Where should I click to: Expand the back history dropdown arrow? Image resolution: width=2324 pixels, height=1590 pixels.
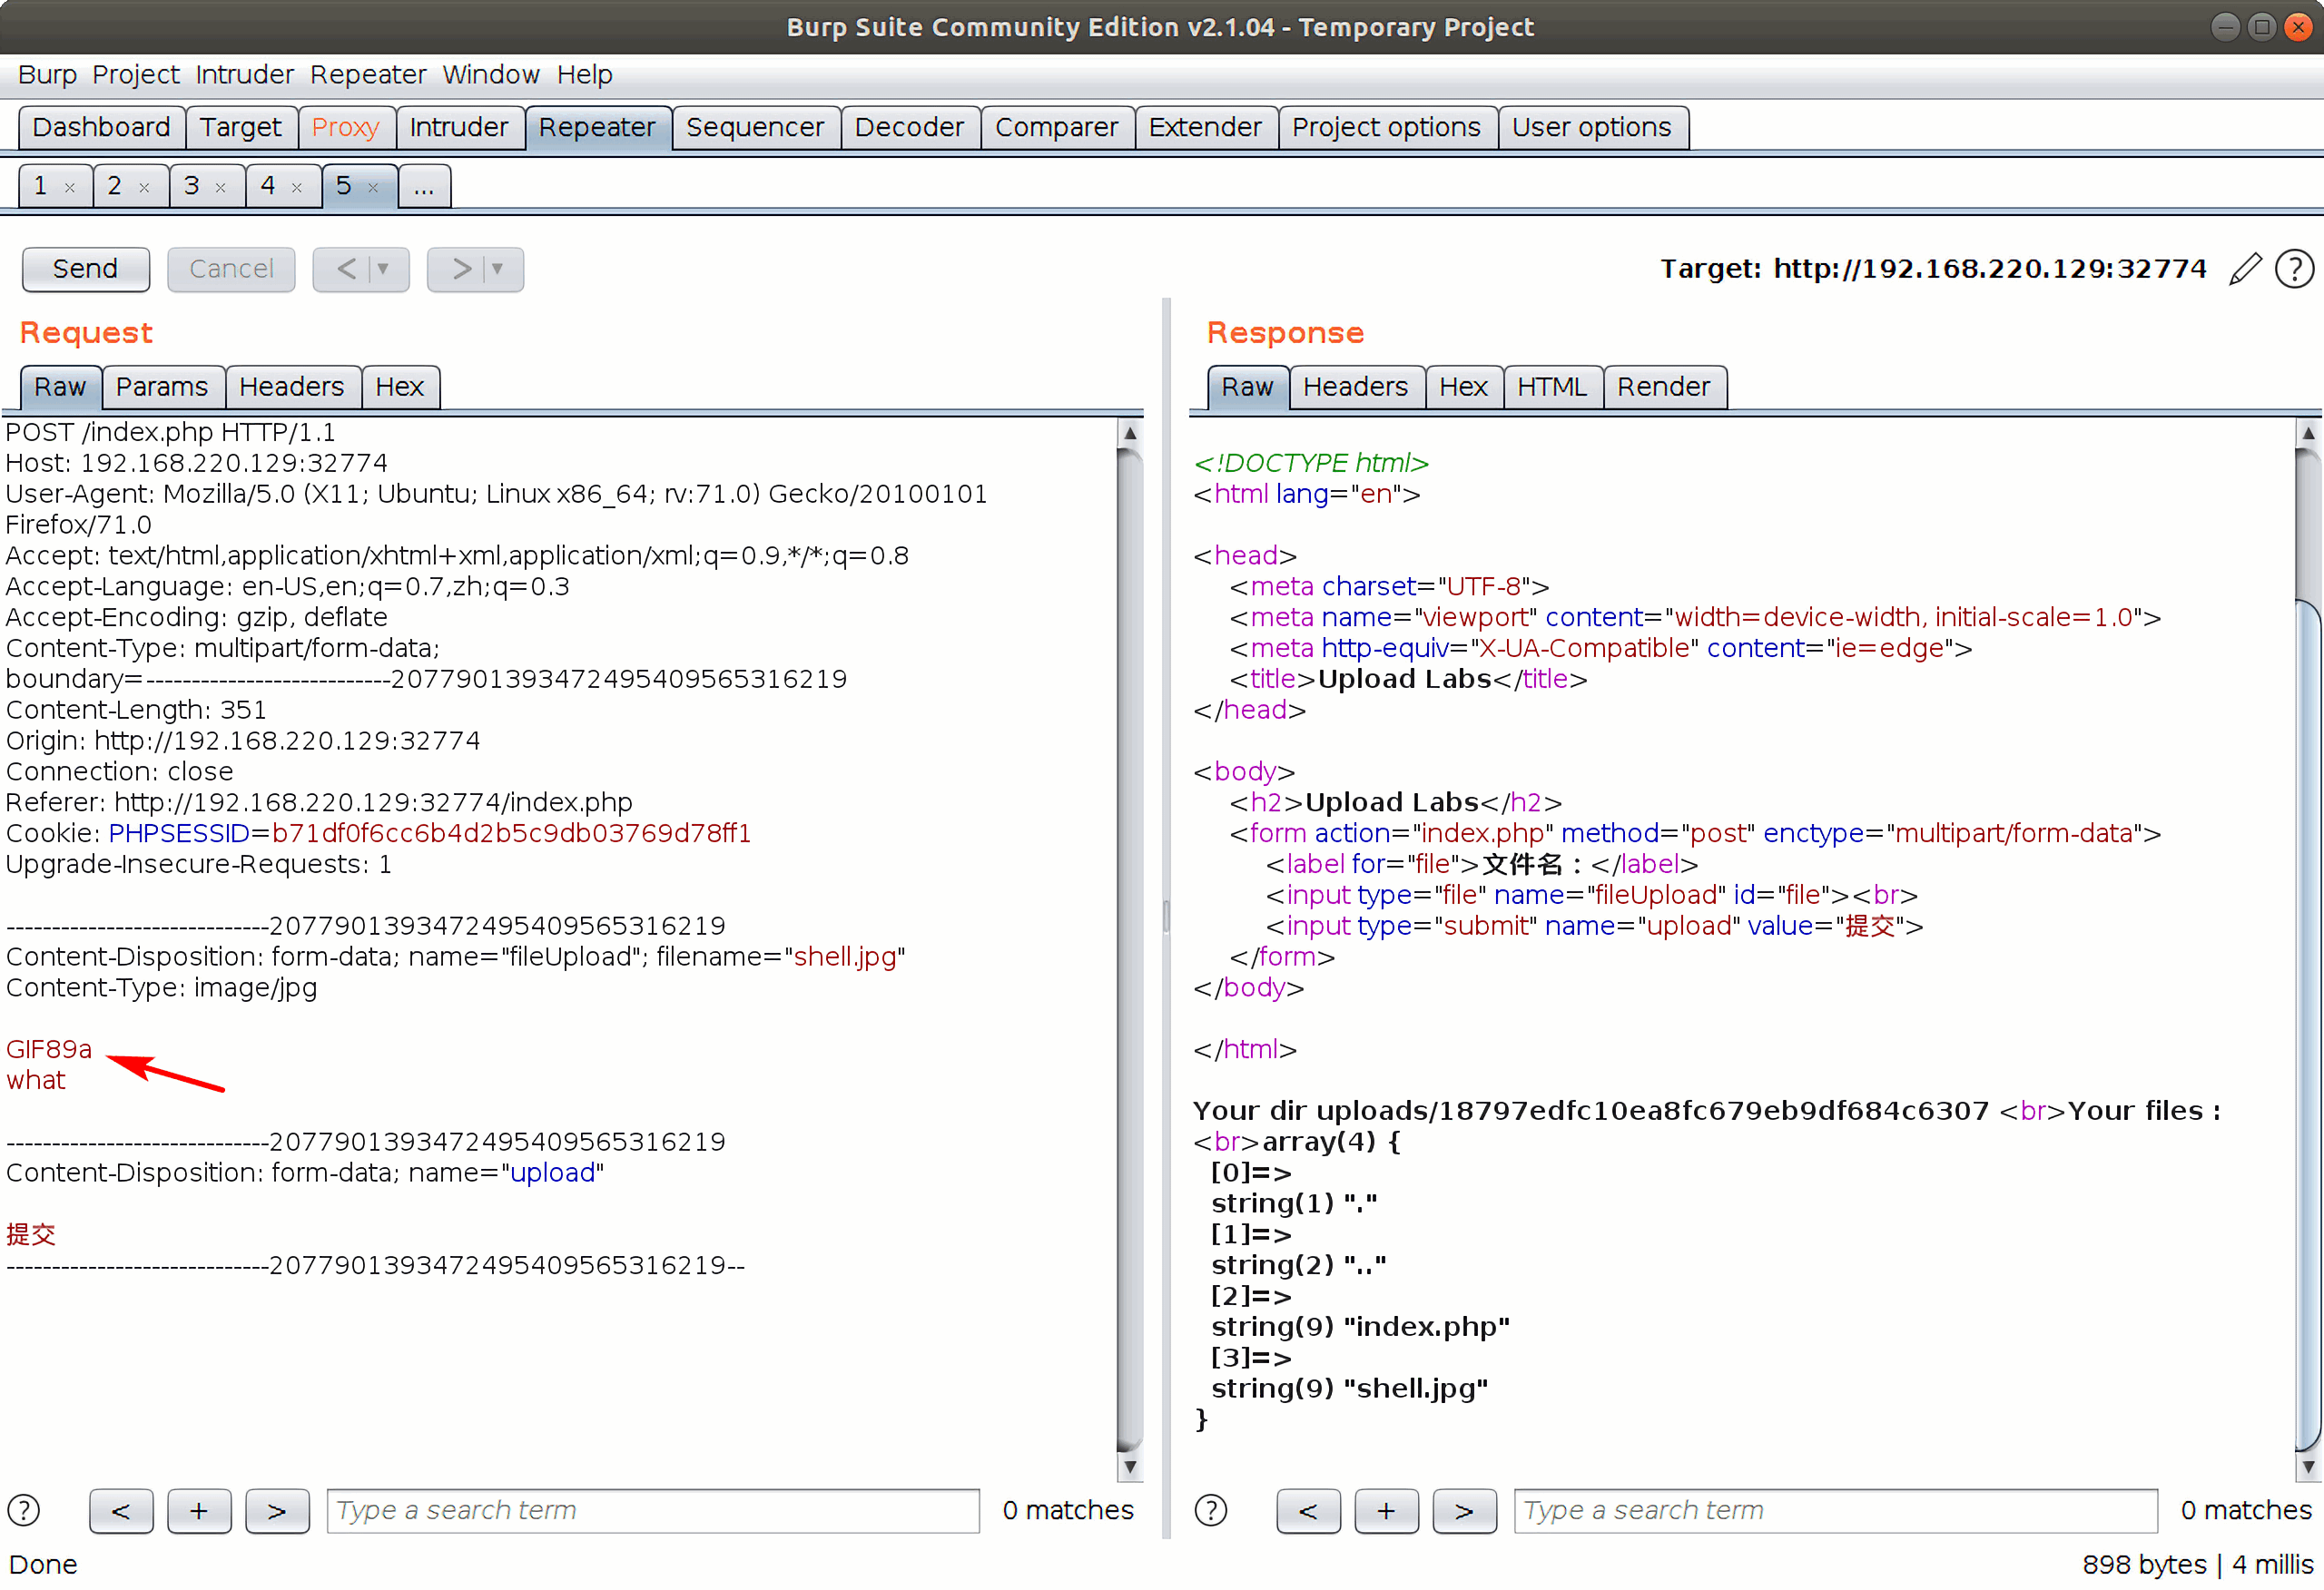[384, 269]
